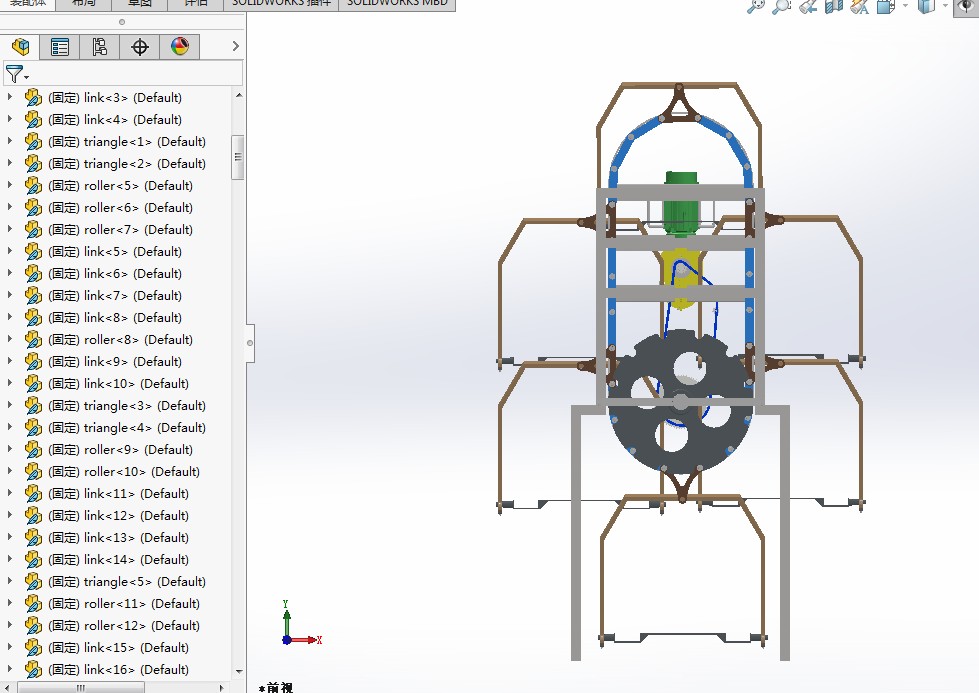Click the component icon of roller<11>
Viewport: 979px width, 693px height.
pyautogui.click(x=33, y=603)
